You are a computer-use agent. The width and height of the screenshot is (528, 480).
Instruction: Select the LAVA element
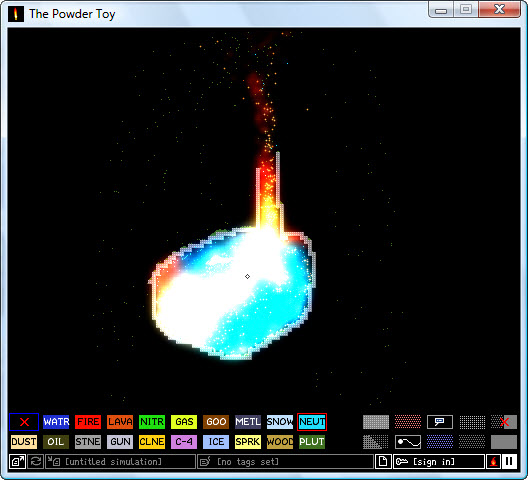[120, 422]
